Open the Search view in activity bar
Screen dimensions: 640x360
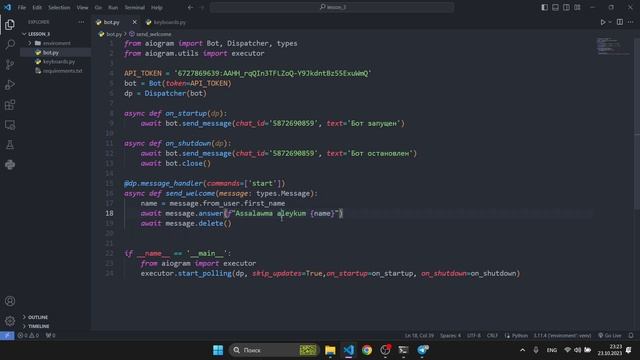10,44
